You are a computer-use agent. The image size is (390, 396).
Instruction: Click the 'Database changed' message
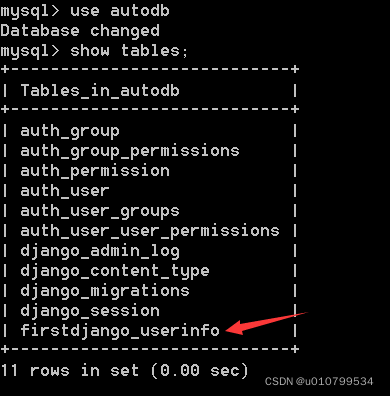tap(80, 31)
